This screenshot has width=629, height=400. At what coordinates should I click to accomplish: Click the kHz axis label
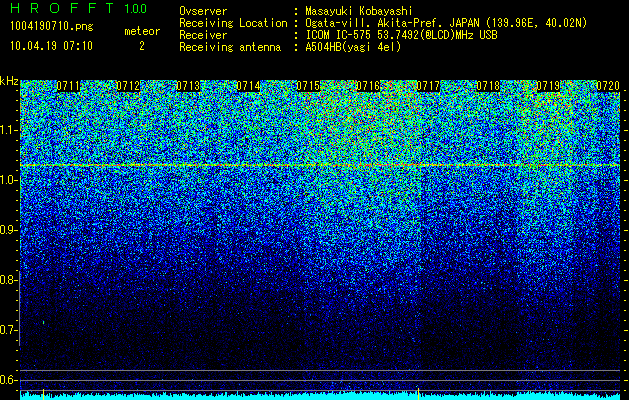(x=9, y=81)
